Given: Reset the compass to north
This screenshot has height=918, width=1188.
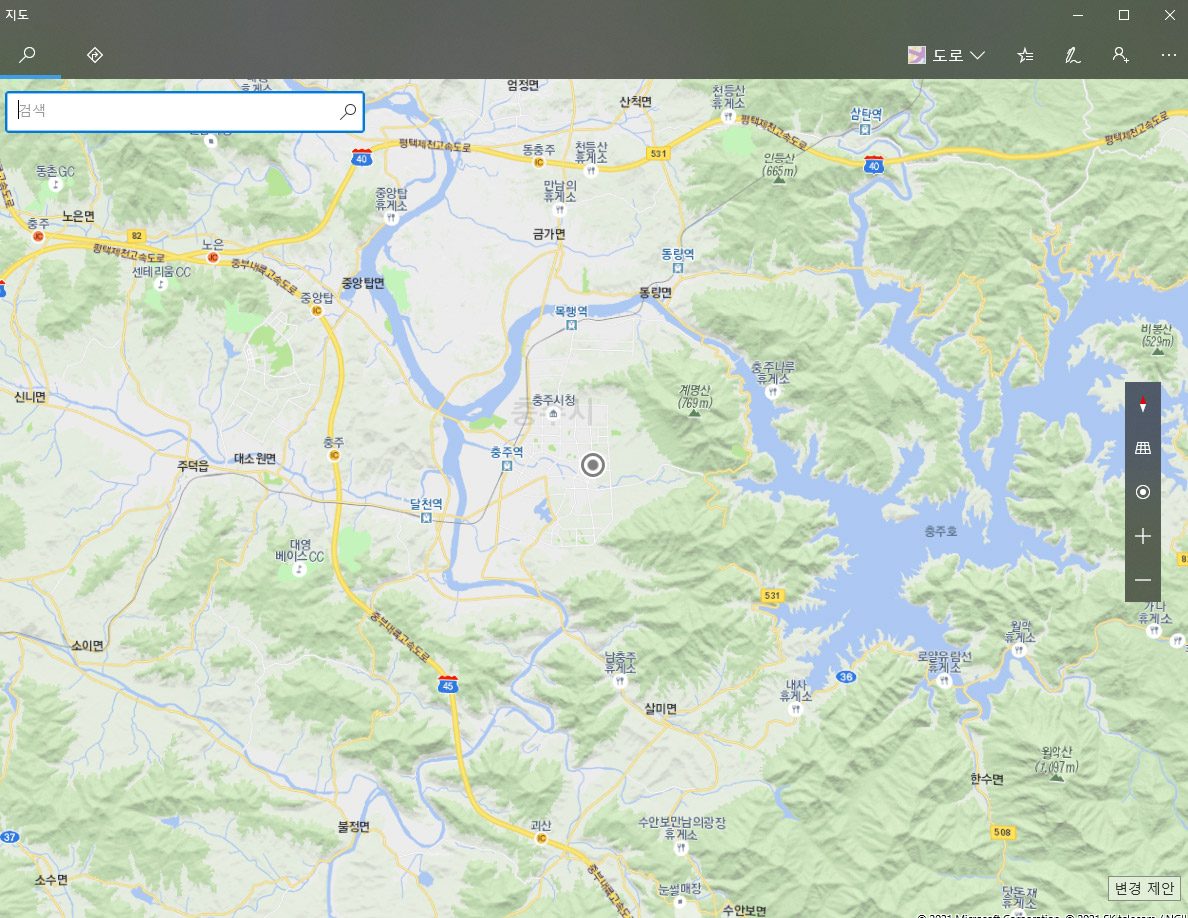Looking at the screenshot, I should click(1143, 404).
